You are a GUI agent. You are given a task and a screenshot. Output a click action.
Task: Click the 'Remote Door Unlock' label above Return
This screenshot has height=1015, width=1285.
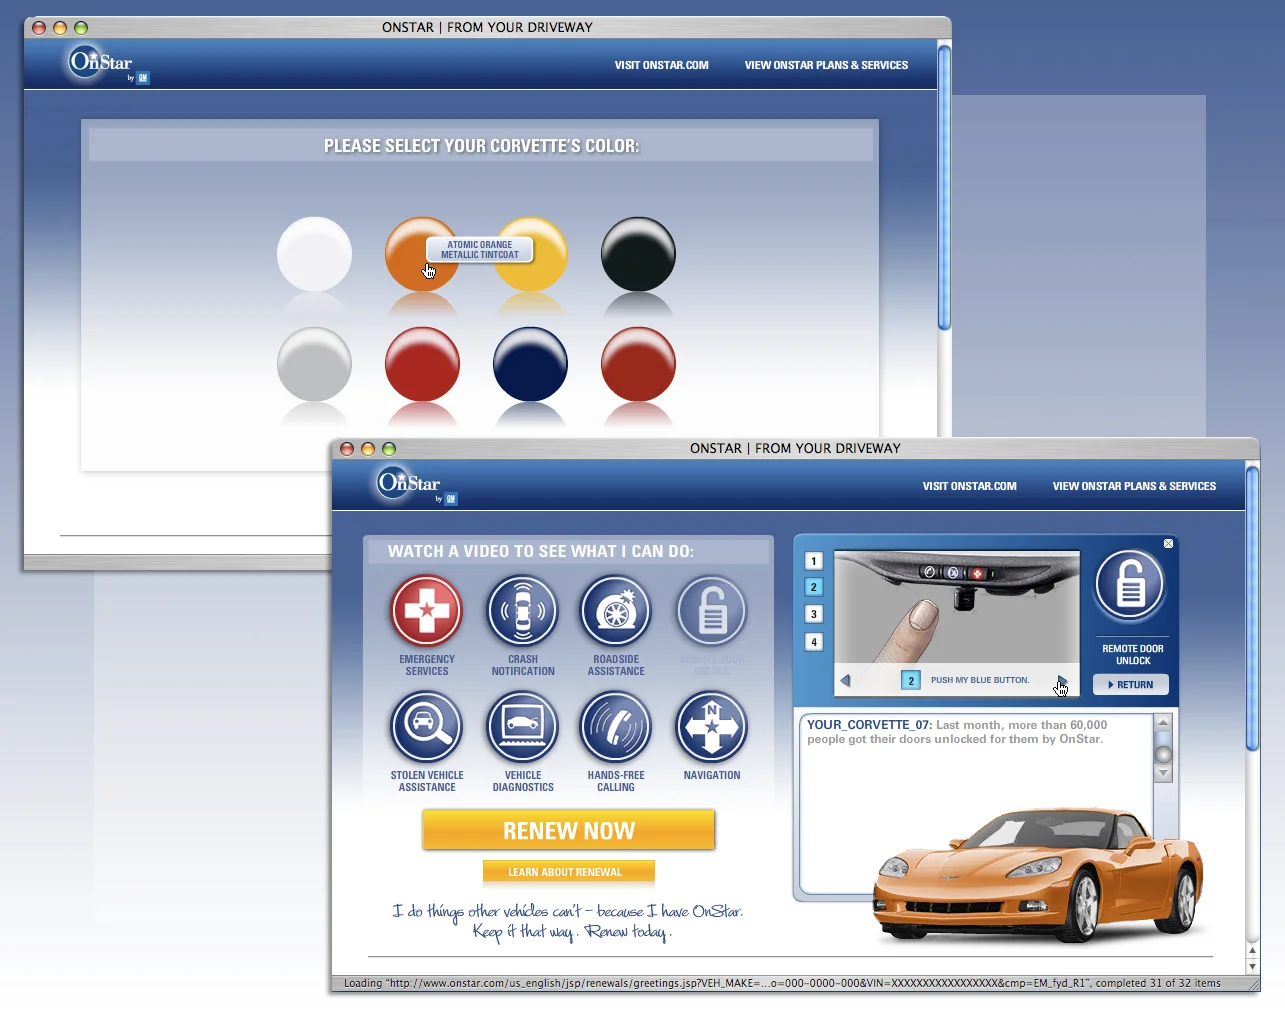pos(1132,655)
